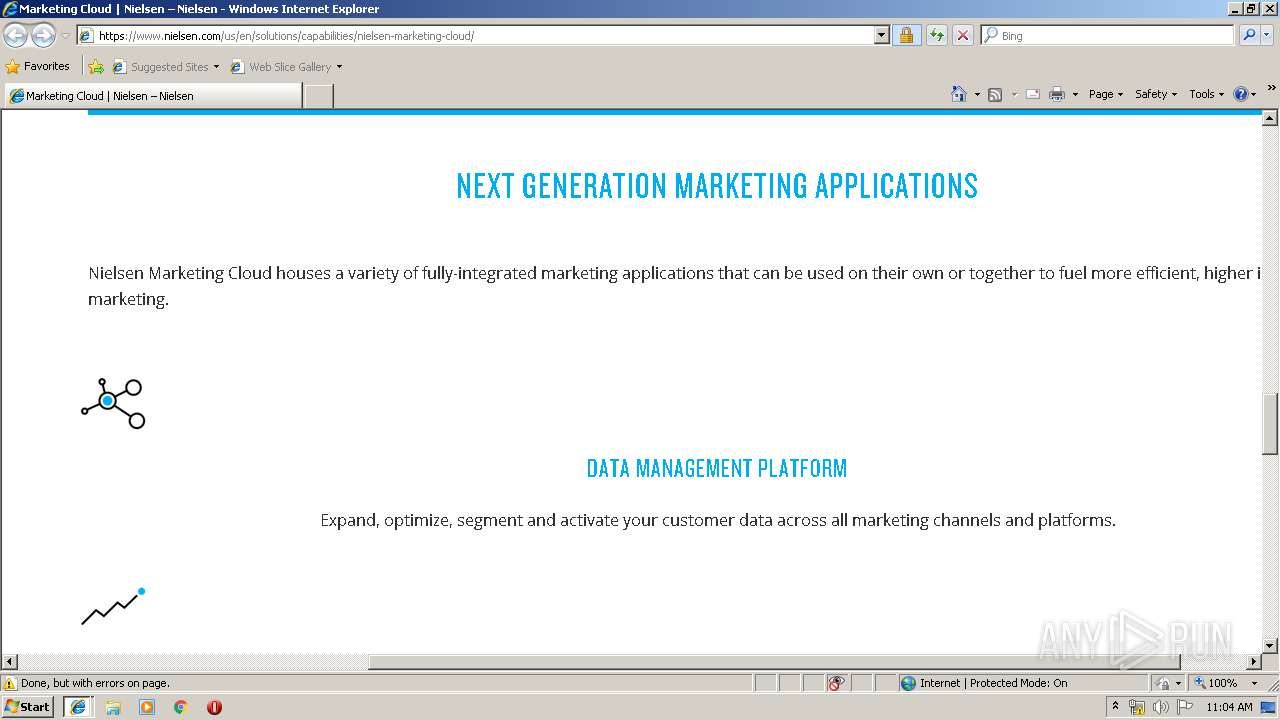Open a new blank tab
The image size is (1280, 720).
pos(318,96)
